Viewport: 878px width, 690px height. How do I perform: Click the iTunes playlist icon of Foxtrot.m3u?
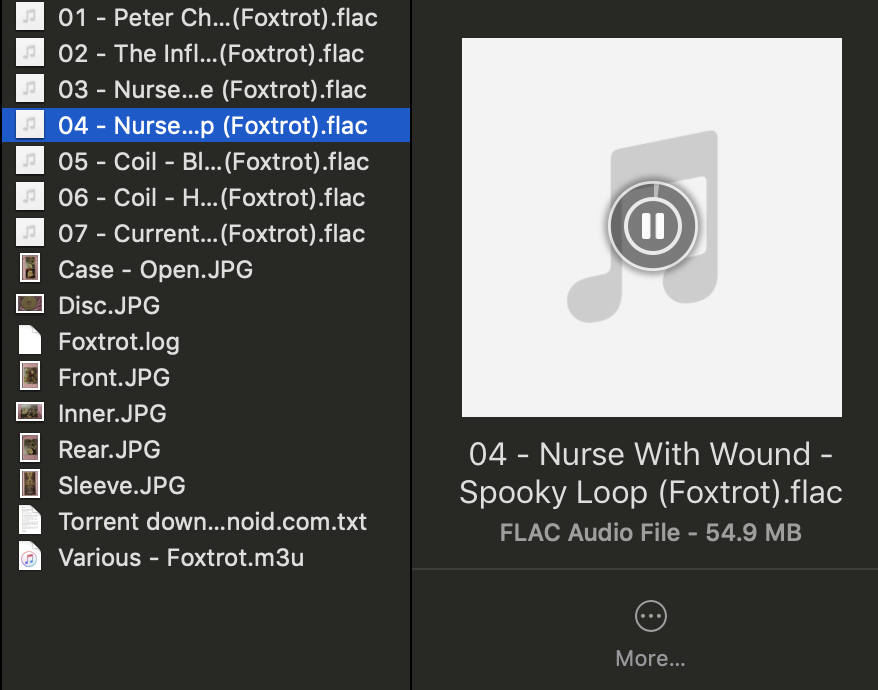click(x=30, y=556)
